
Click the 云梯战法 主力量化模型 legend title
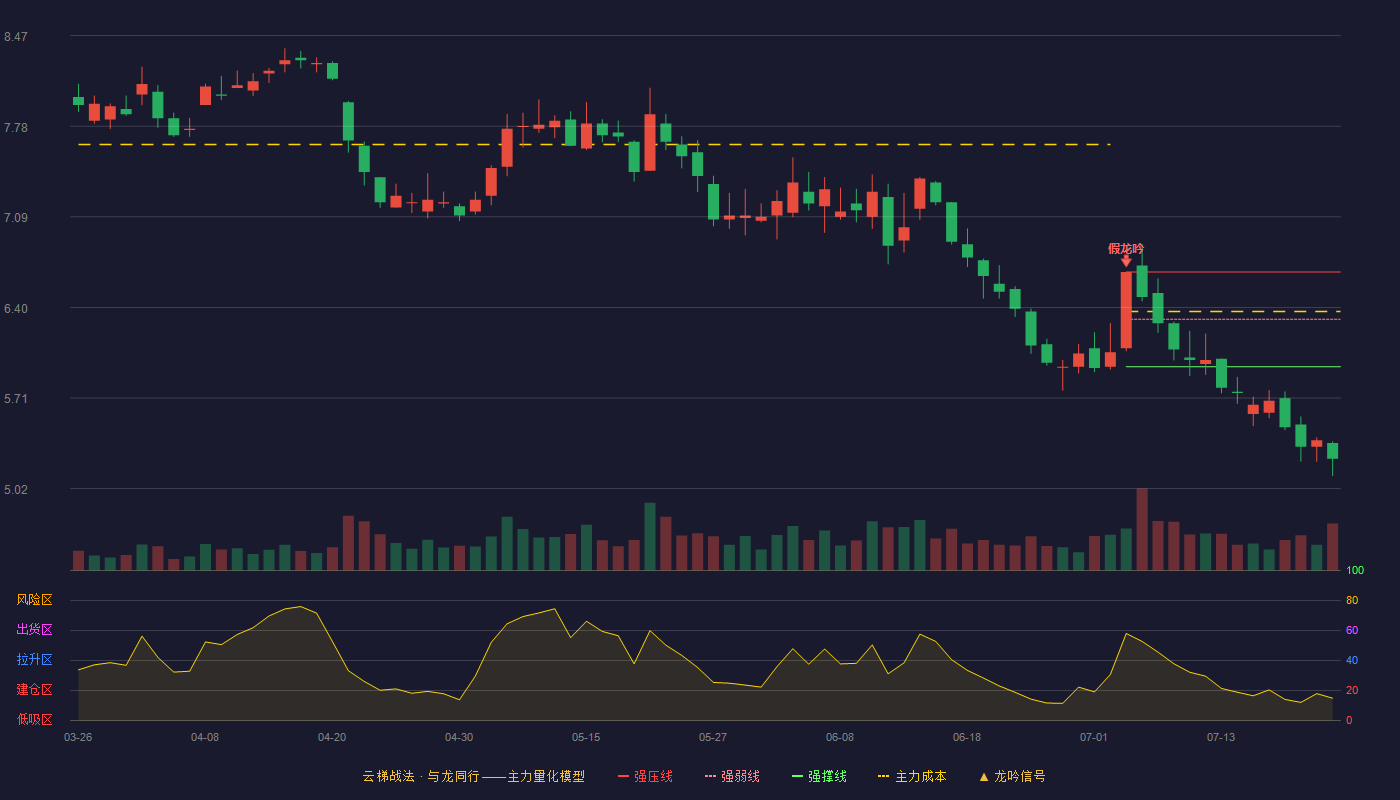click(473, 776)
